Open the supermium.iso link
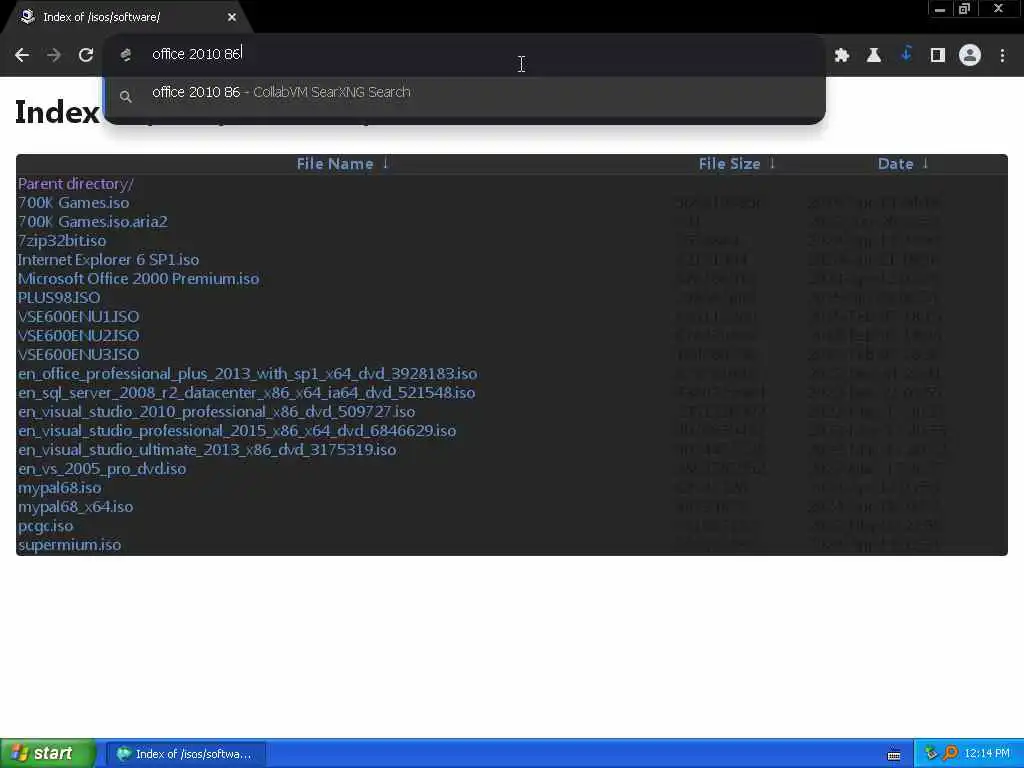1024x768 pixels. pos(69,544)
